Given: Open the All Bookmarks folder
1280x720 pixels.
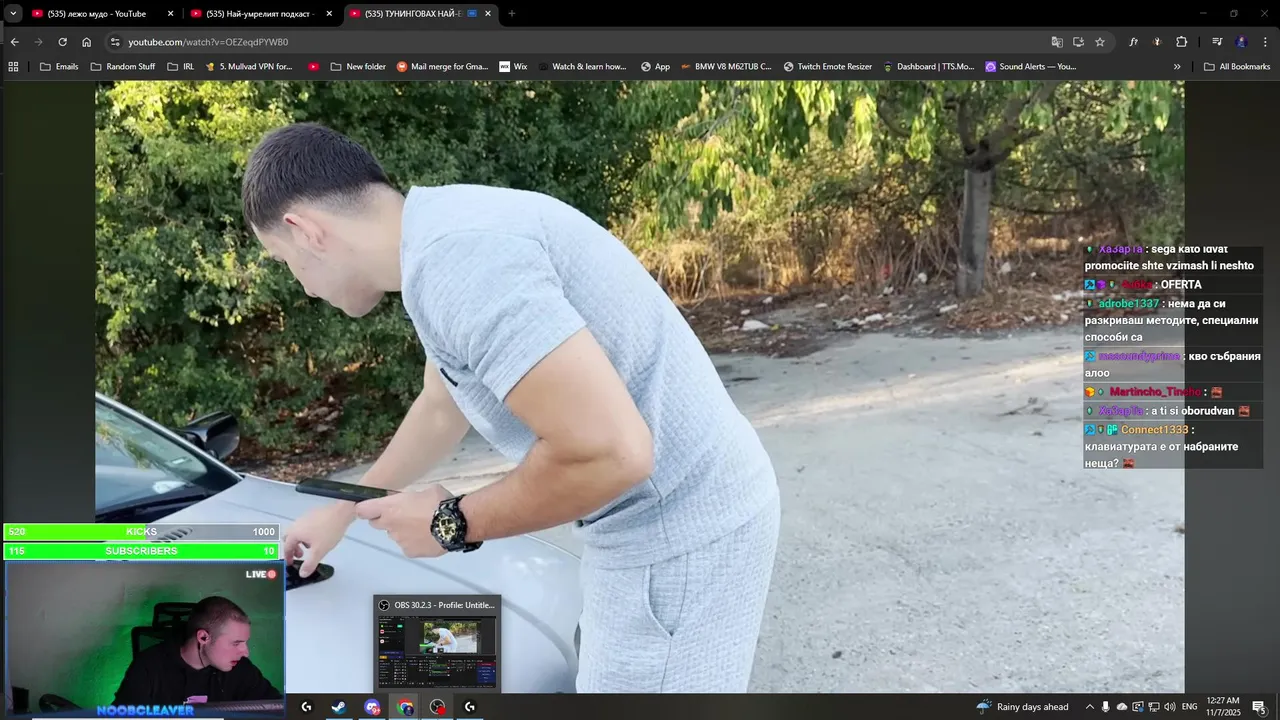Looking at the screenshot, I should pyautogui.click(x=1237, y=67).
